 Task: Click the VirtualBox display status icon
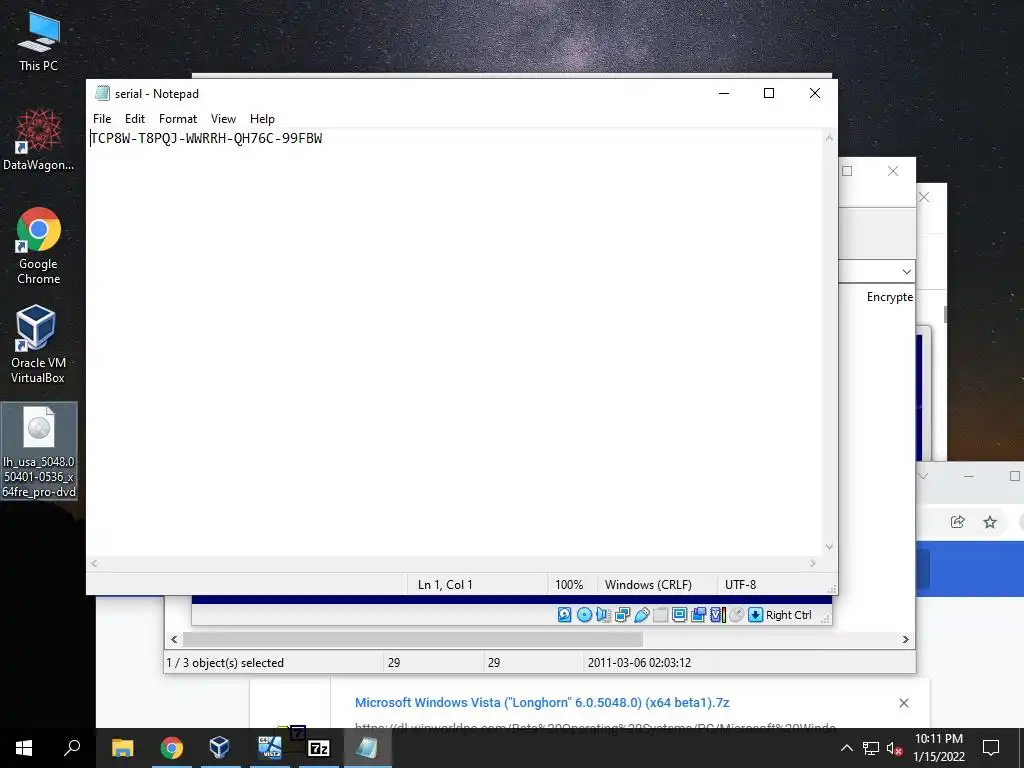[679, 615]
